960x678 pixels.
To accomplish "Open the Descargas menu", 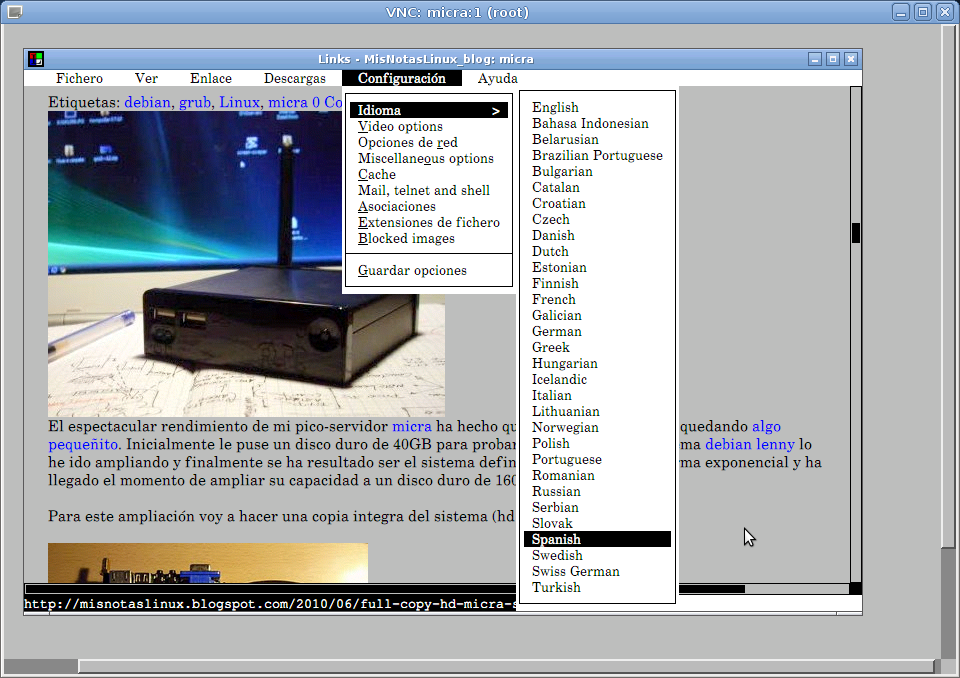I will (x=294, y=78).
